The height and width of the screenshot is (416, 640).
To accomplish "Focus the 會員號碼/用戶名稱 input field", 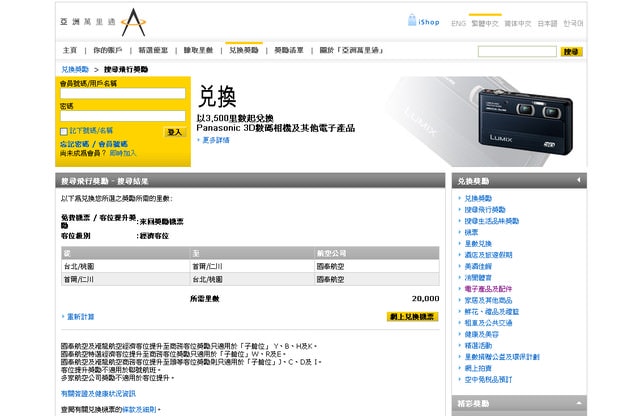I will click(x=123, y=93).
